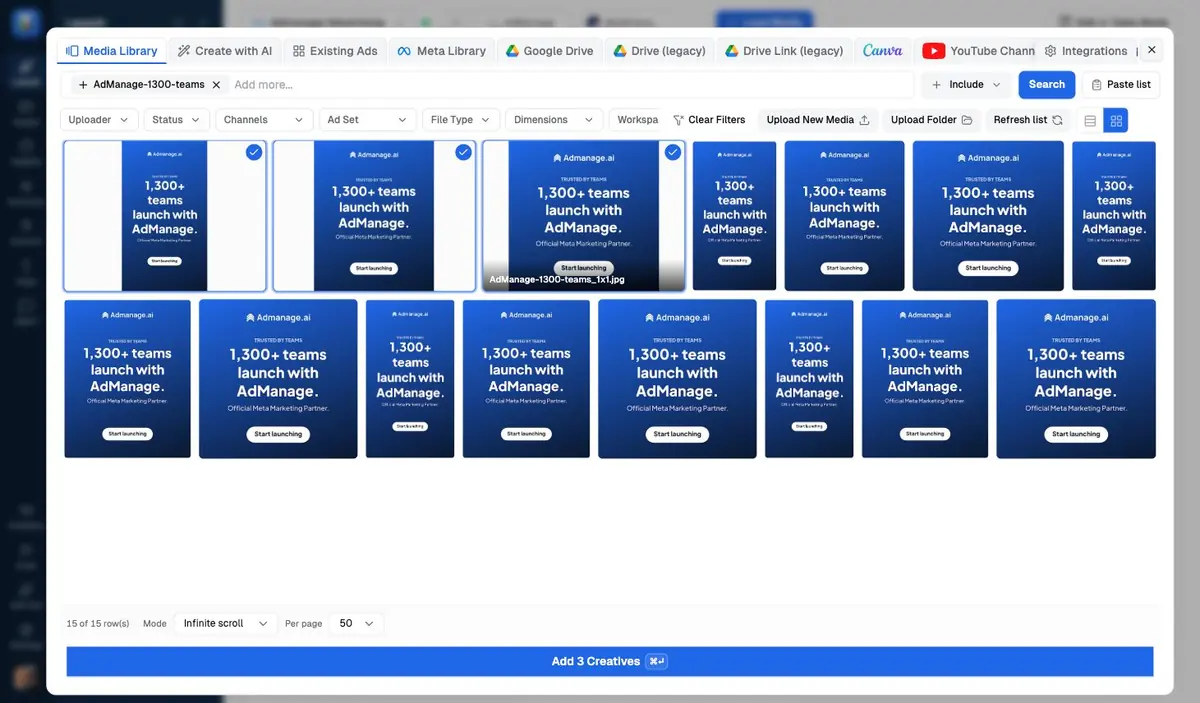Focus the Add more search input

coord(570,85)
